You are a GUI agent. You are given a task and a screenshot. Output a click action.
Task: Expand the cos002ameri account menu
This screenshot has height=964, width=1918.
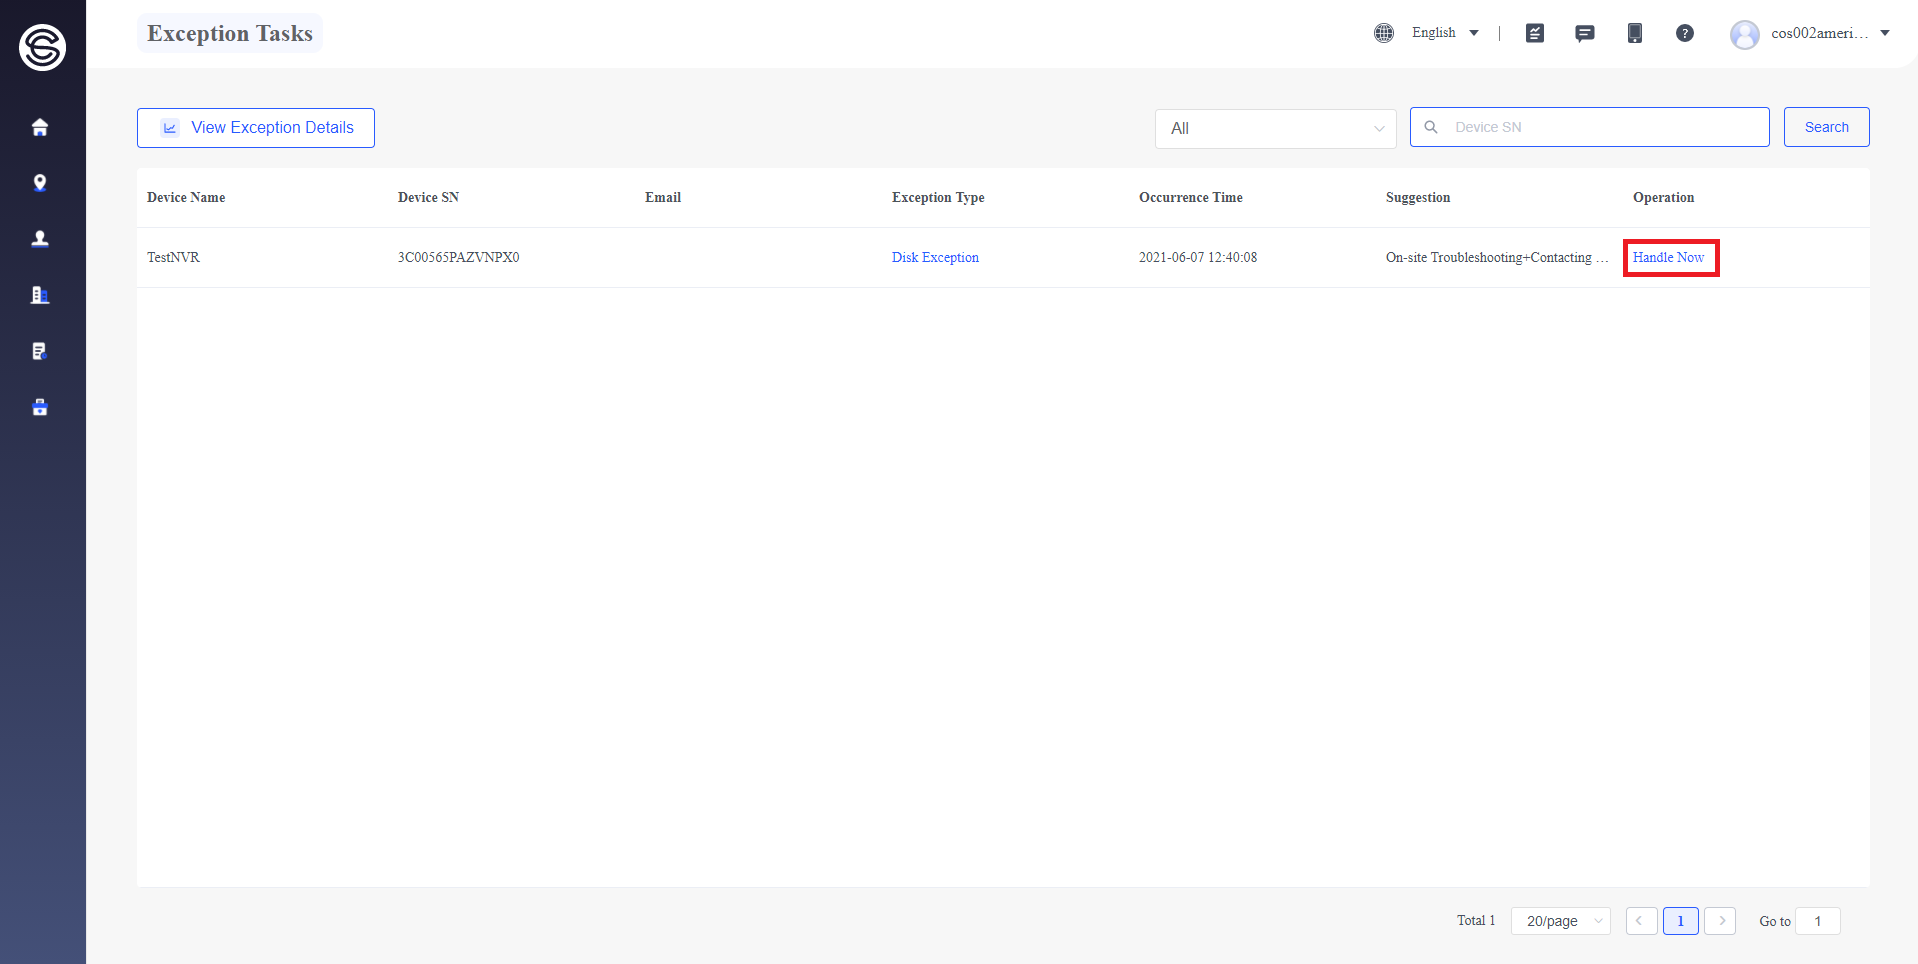point(1811,34)
